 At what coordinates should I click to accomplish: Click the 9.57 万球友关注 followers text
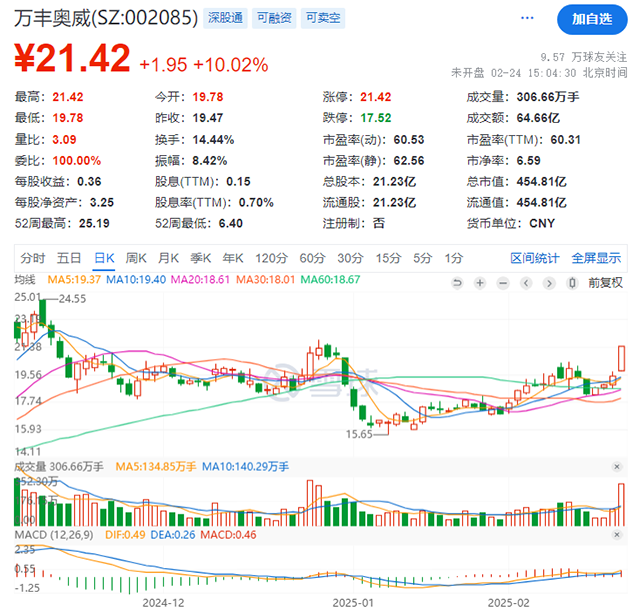pyautogui.click(x=583, y=57)
